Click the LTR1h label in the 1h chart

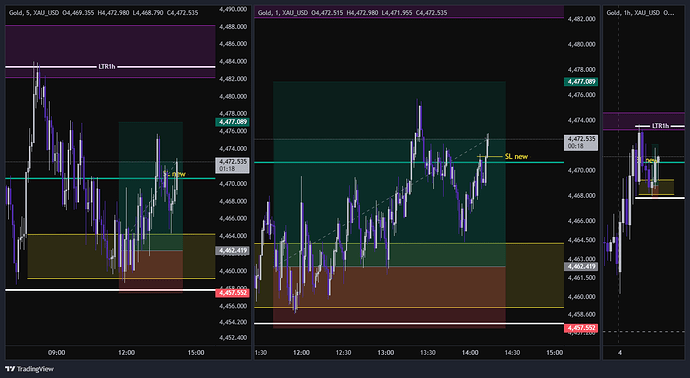click(660, 126)
